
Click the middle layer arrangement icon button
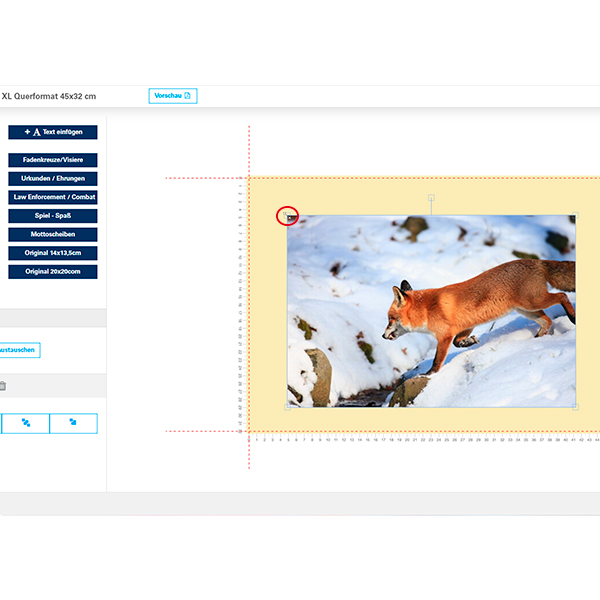click(26, 423)
